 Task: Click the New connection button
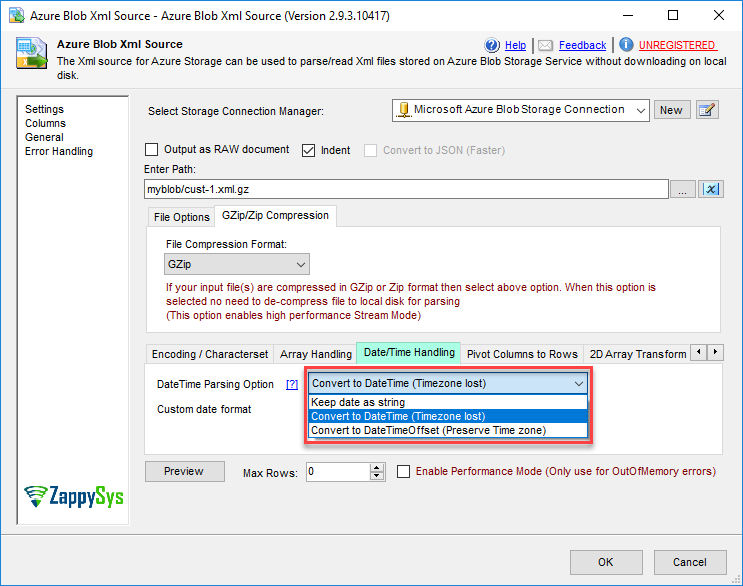[x=671, y=110]
